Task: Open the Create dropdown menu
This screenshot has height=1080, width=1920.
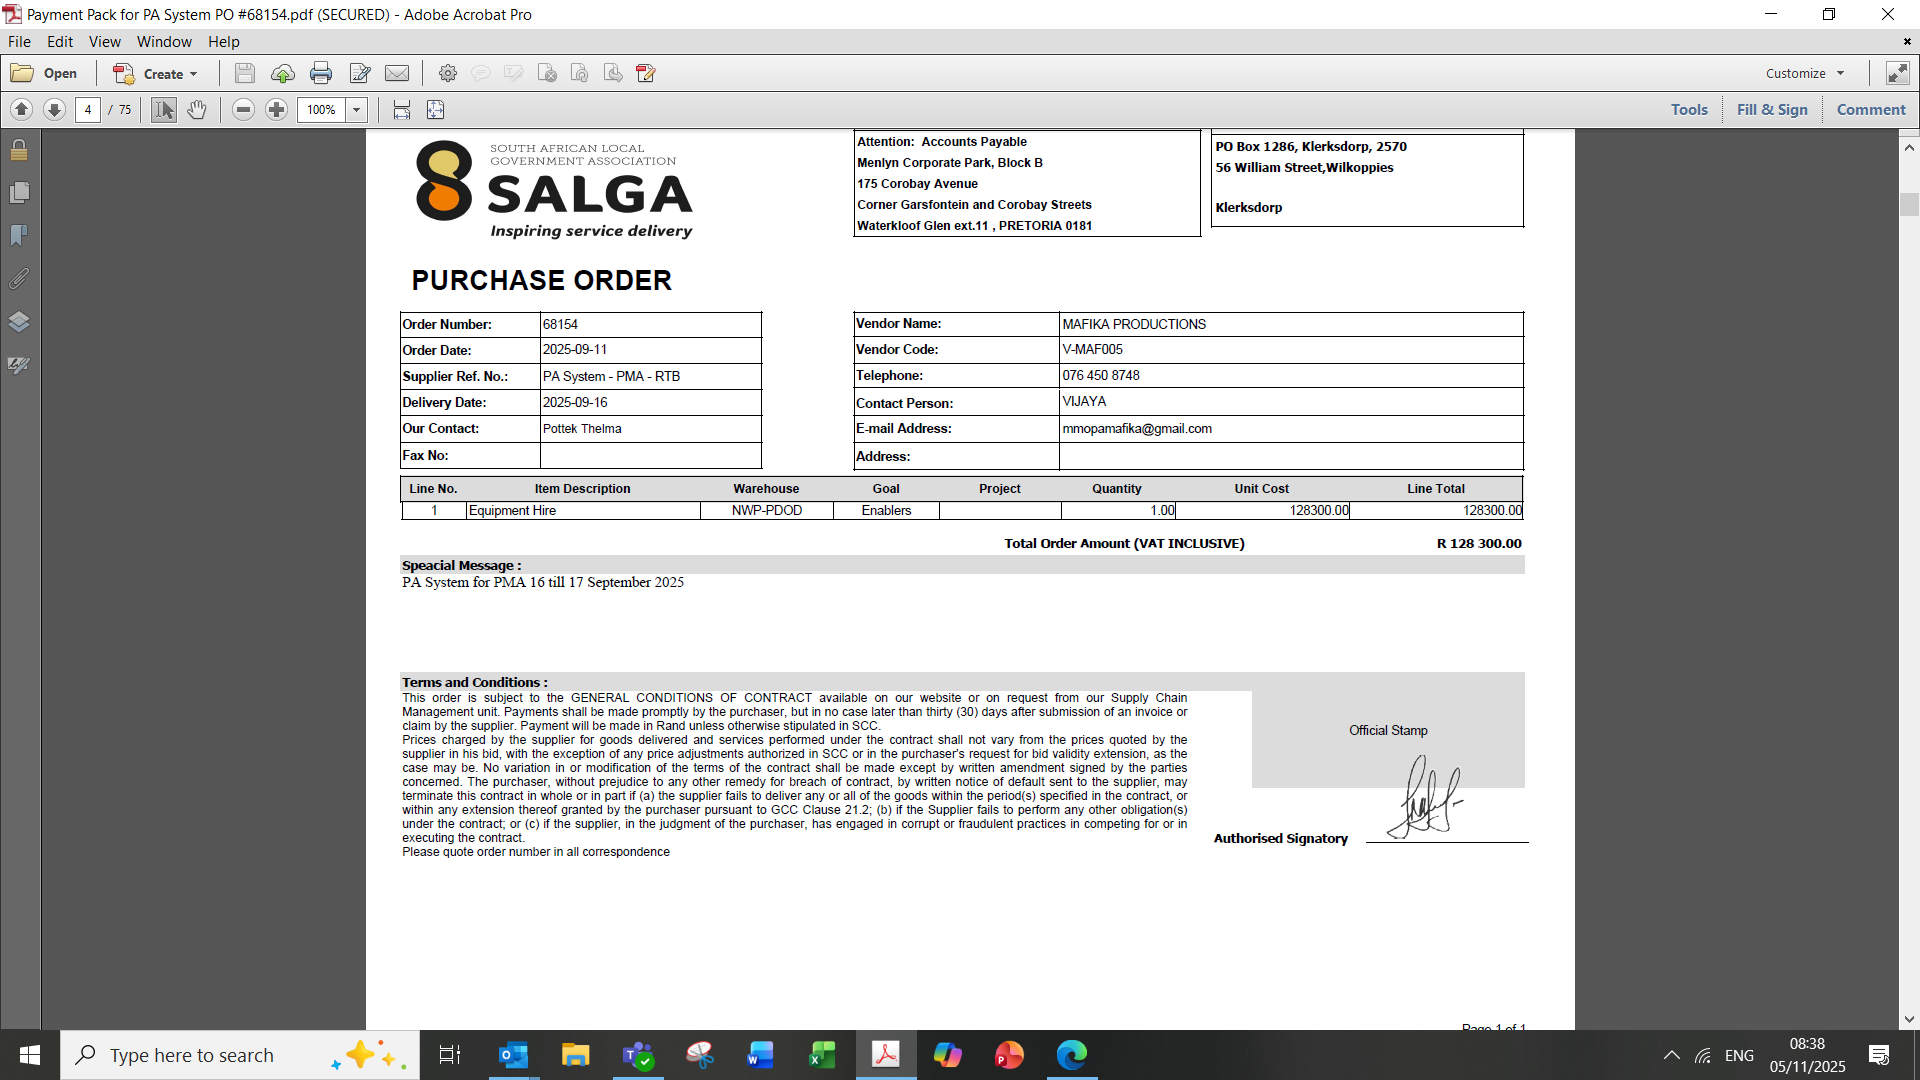Action: coord(155,73)
